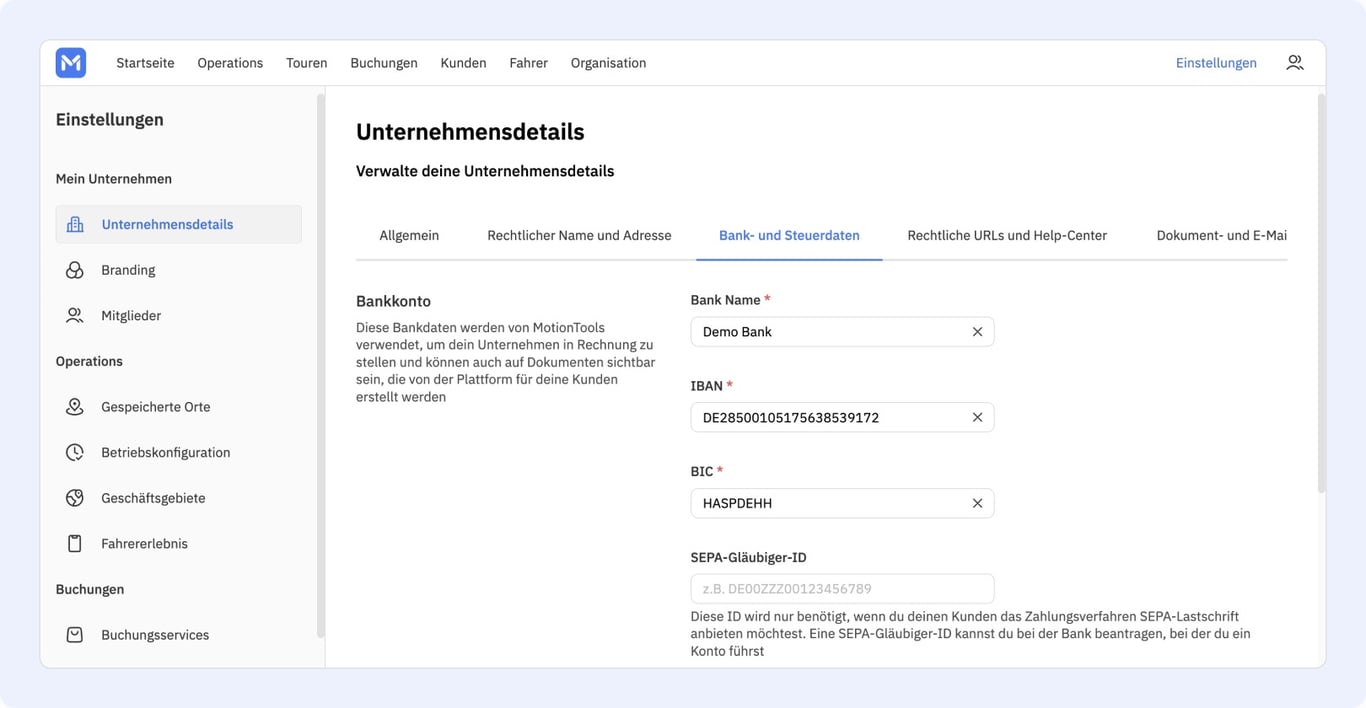Viewport: 1366px width, 708px height.
Task: Click the Operations sidebar section heading
Action: pyautogui.click(x=89, y=361)
